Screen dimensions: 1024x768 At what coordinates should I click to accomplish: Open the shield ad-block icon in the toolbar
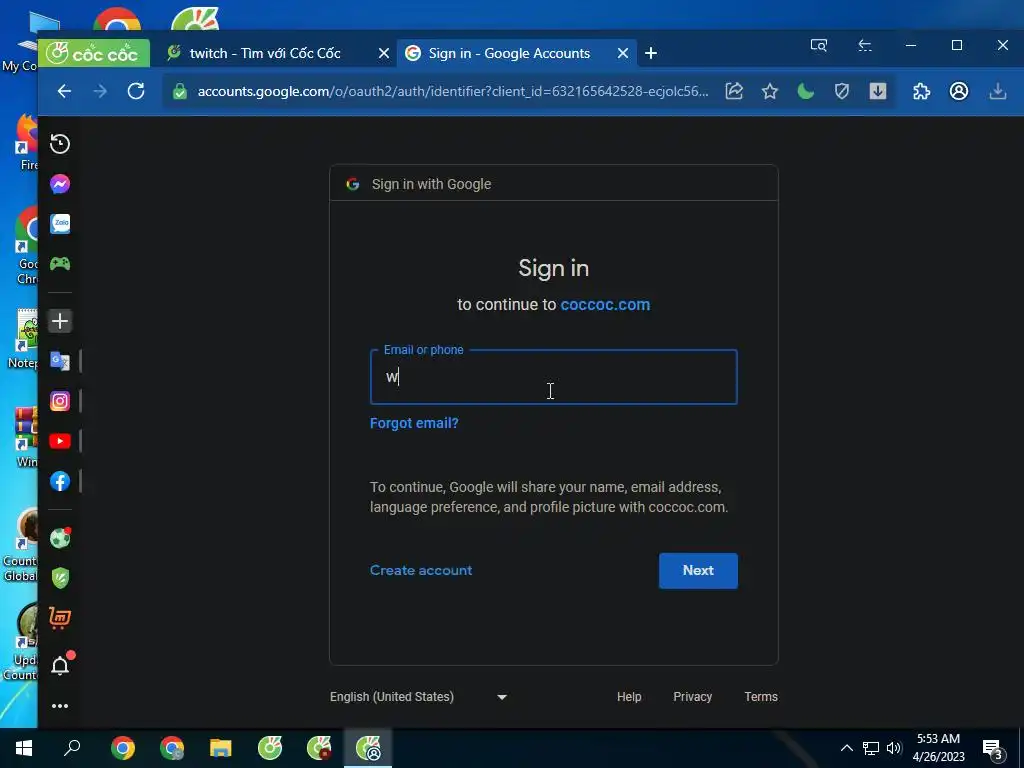842,91
